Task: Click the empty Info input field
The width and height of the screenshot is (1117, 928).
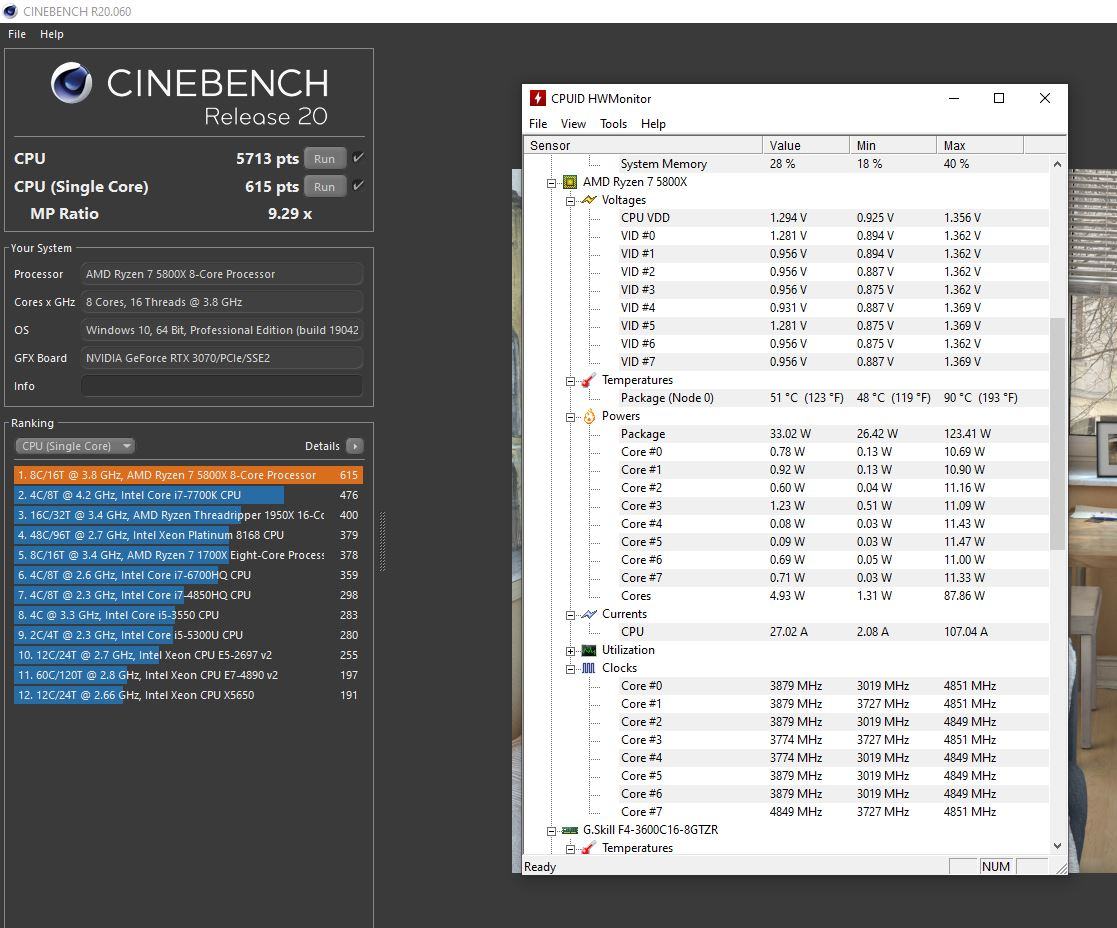Action: click(222, 386)
